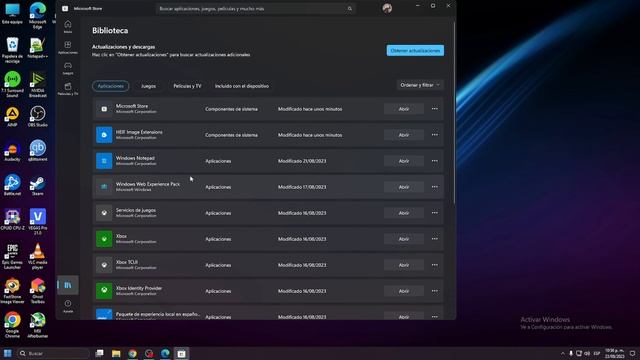Open the user profile avatar in the Store
640x360 pixels.
(387, 8)
